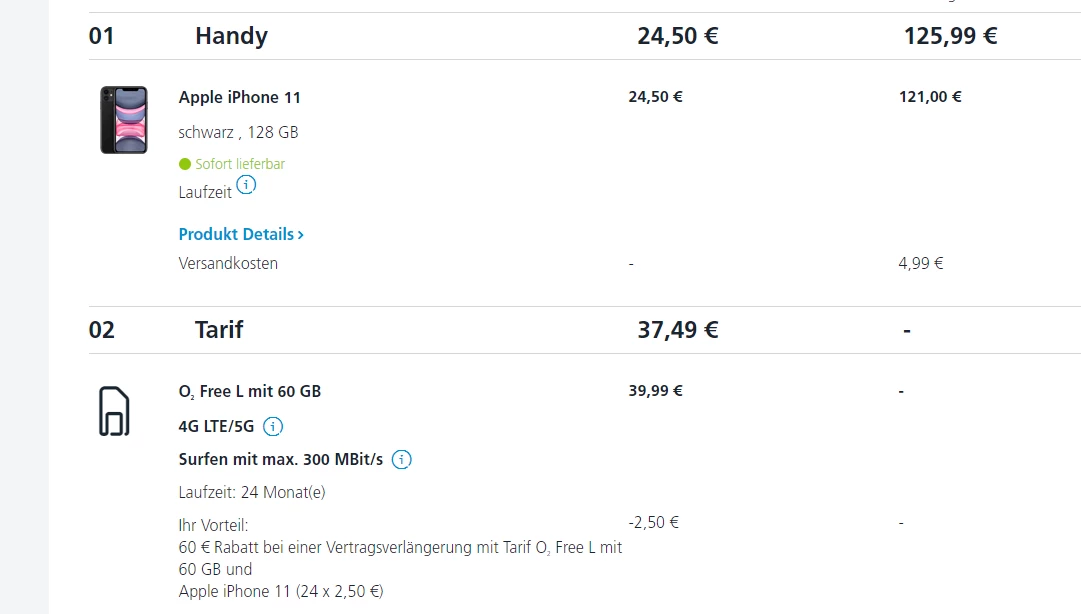Screen dimensions: 1081x614
Task: Click the green Sofort lieferbar availability dot
Action: tap(184, 164)
